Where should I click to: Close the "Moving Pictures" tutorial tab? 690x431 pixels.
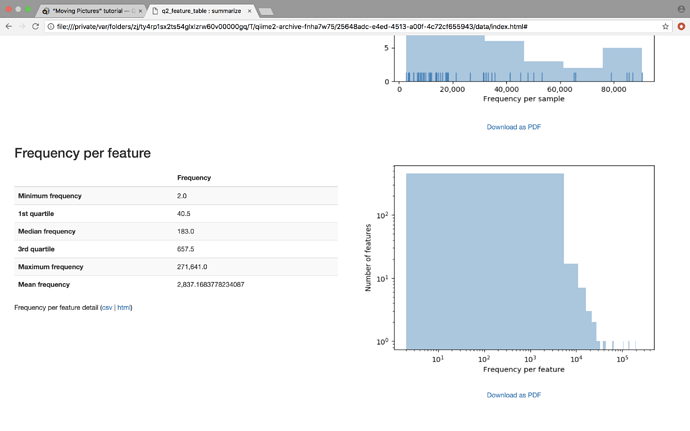pyautogui.click(x=140, y=11)
